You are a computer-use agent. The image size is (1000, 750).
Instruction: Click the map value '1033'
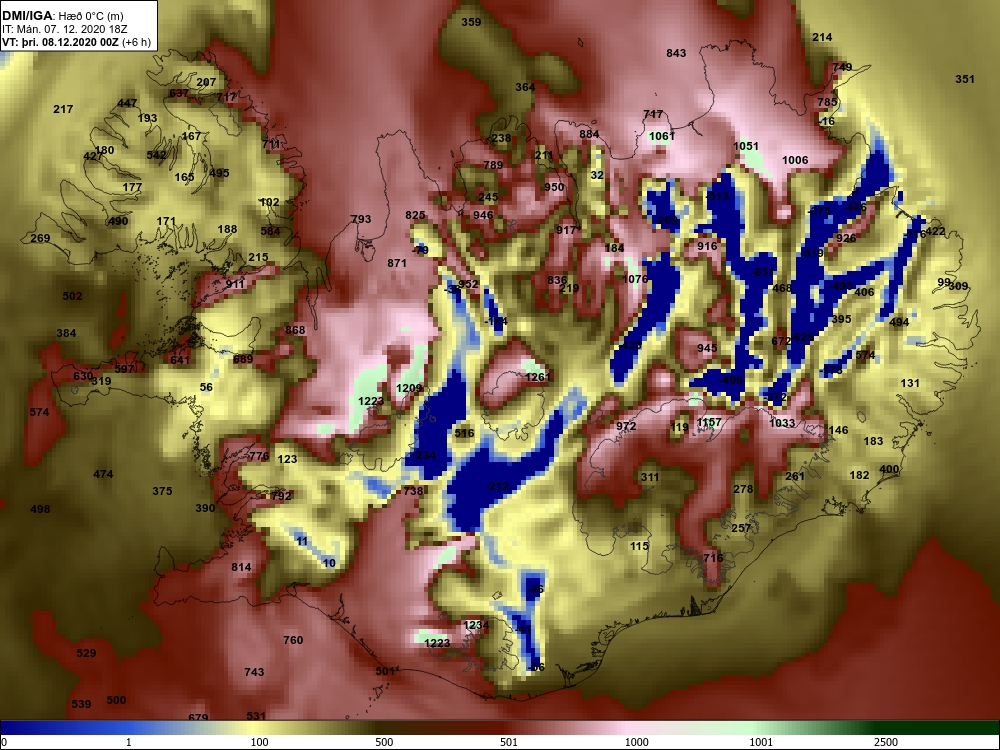pyautogui.click(x=782, y=423)
